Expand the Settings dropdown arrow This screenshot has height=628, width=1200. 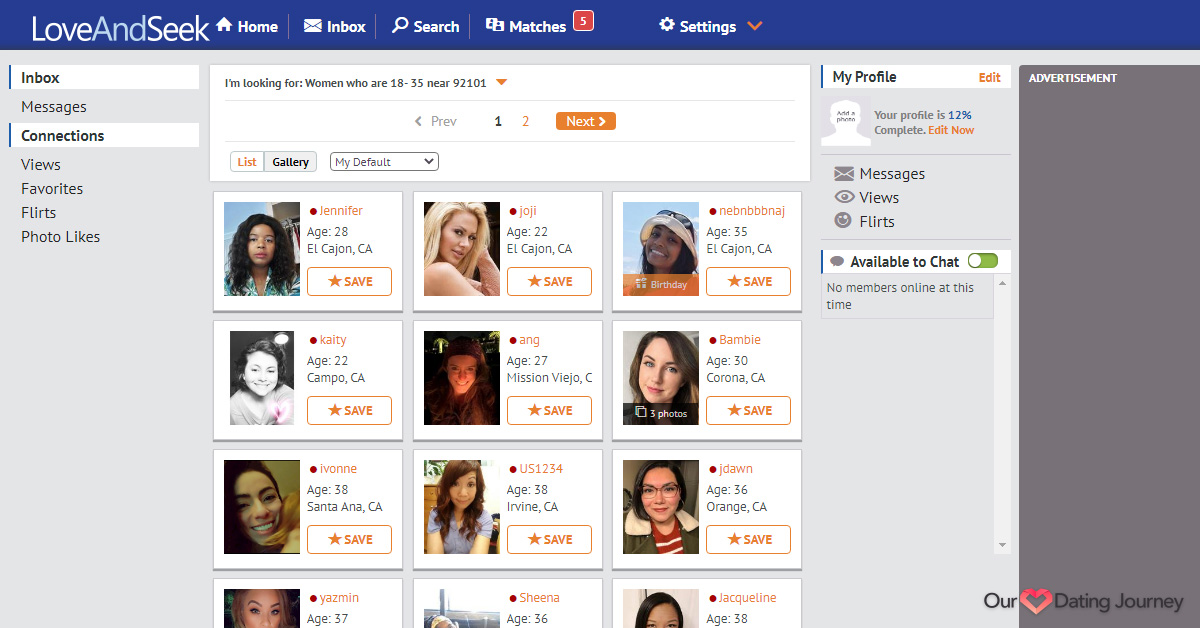point(755,26)
